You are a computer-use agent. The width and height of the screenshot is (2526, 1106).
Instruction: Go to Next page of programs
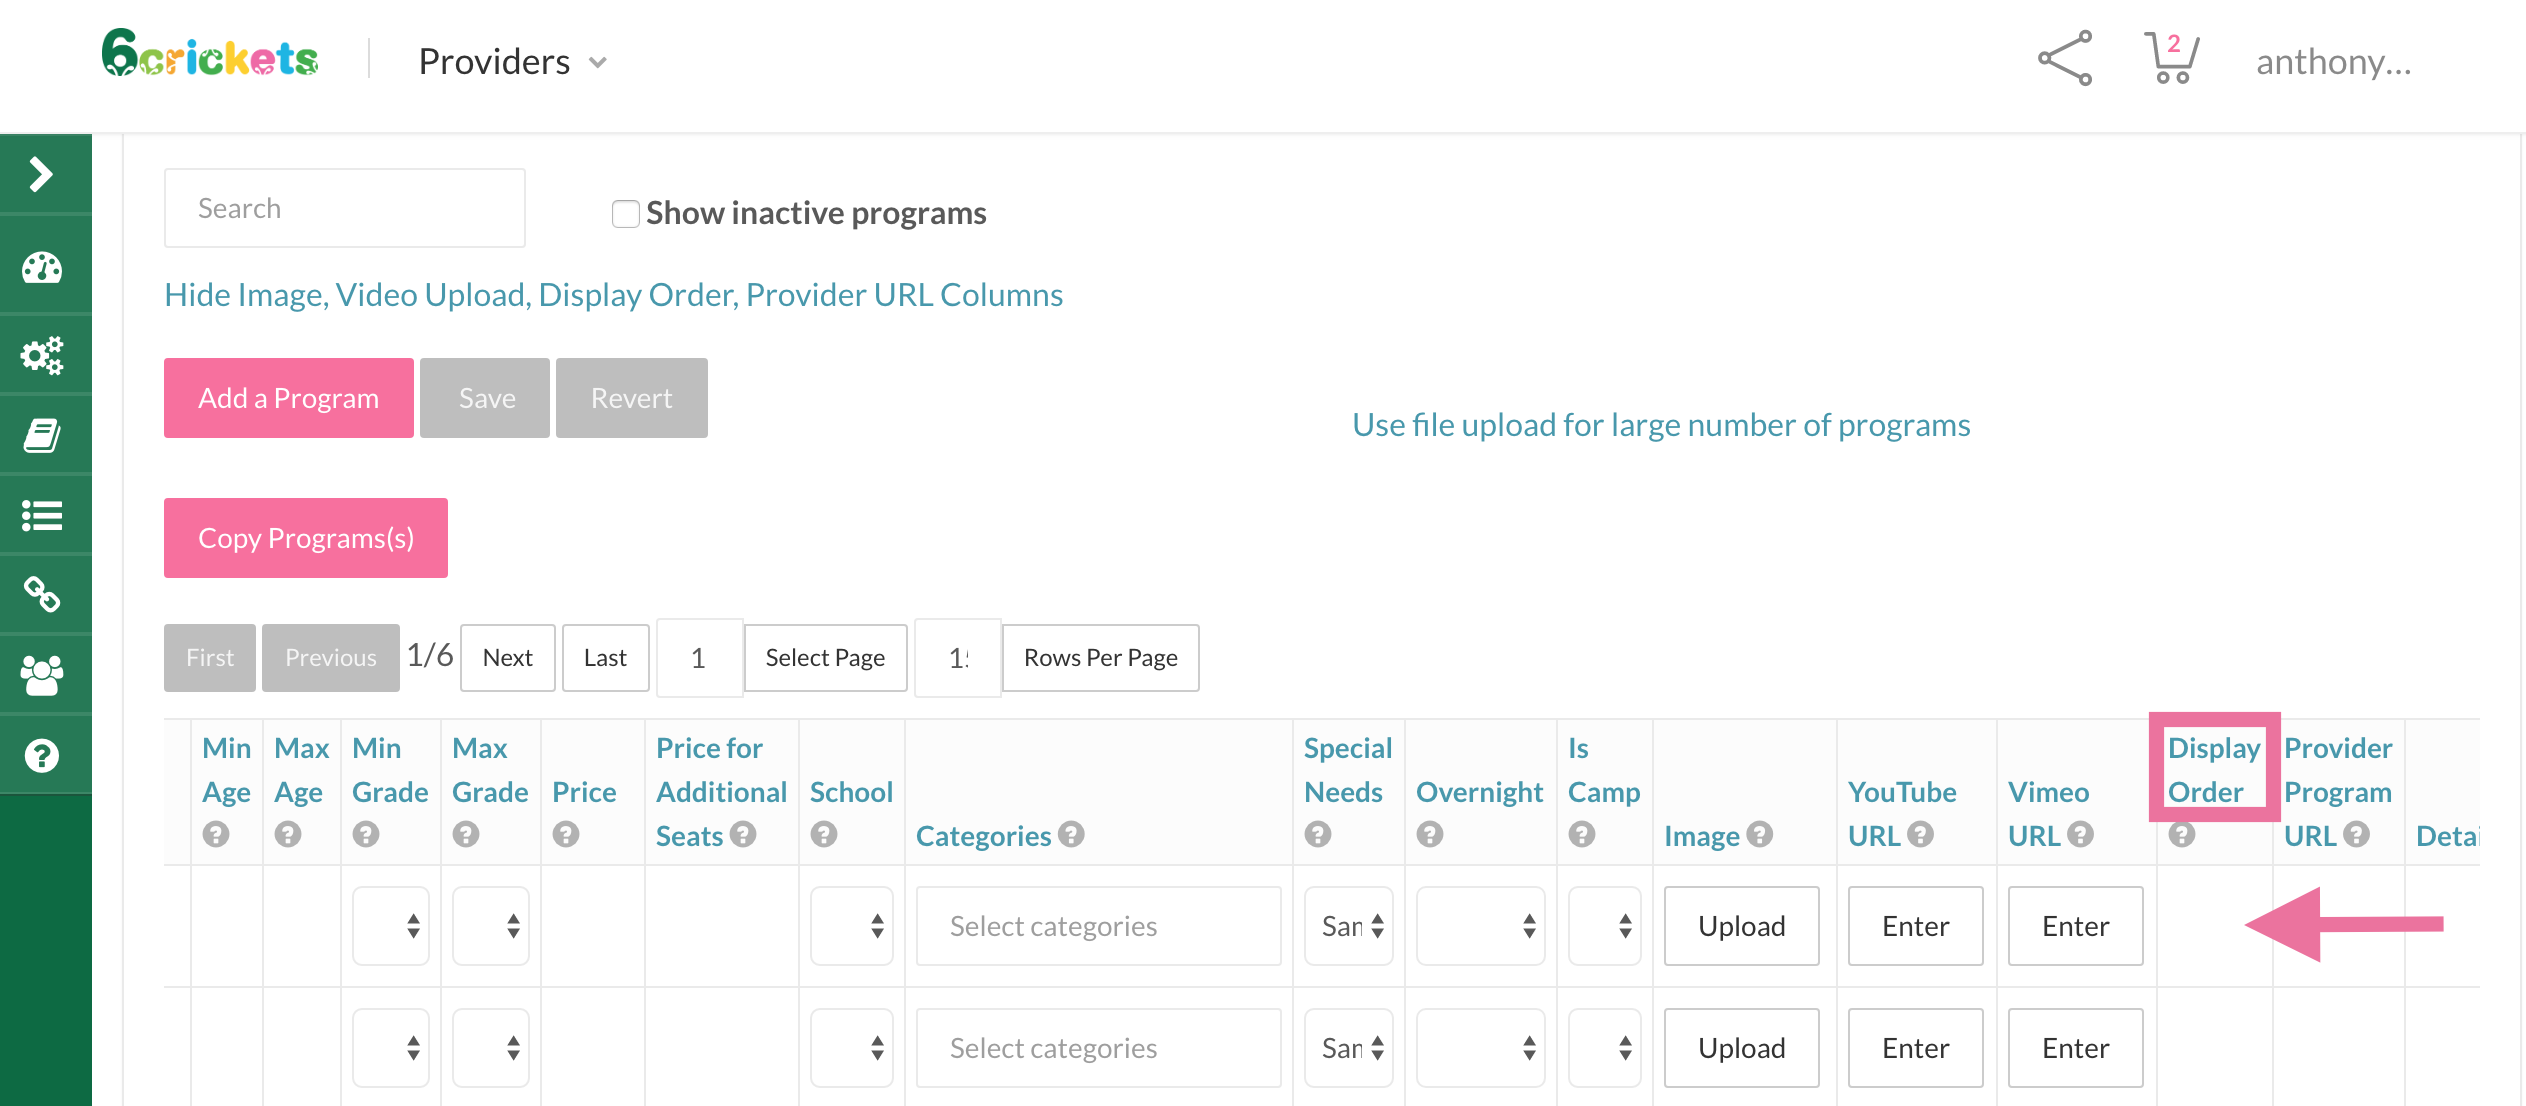(507, 658)
